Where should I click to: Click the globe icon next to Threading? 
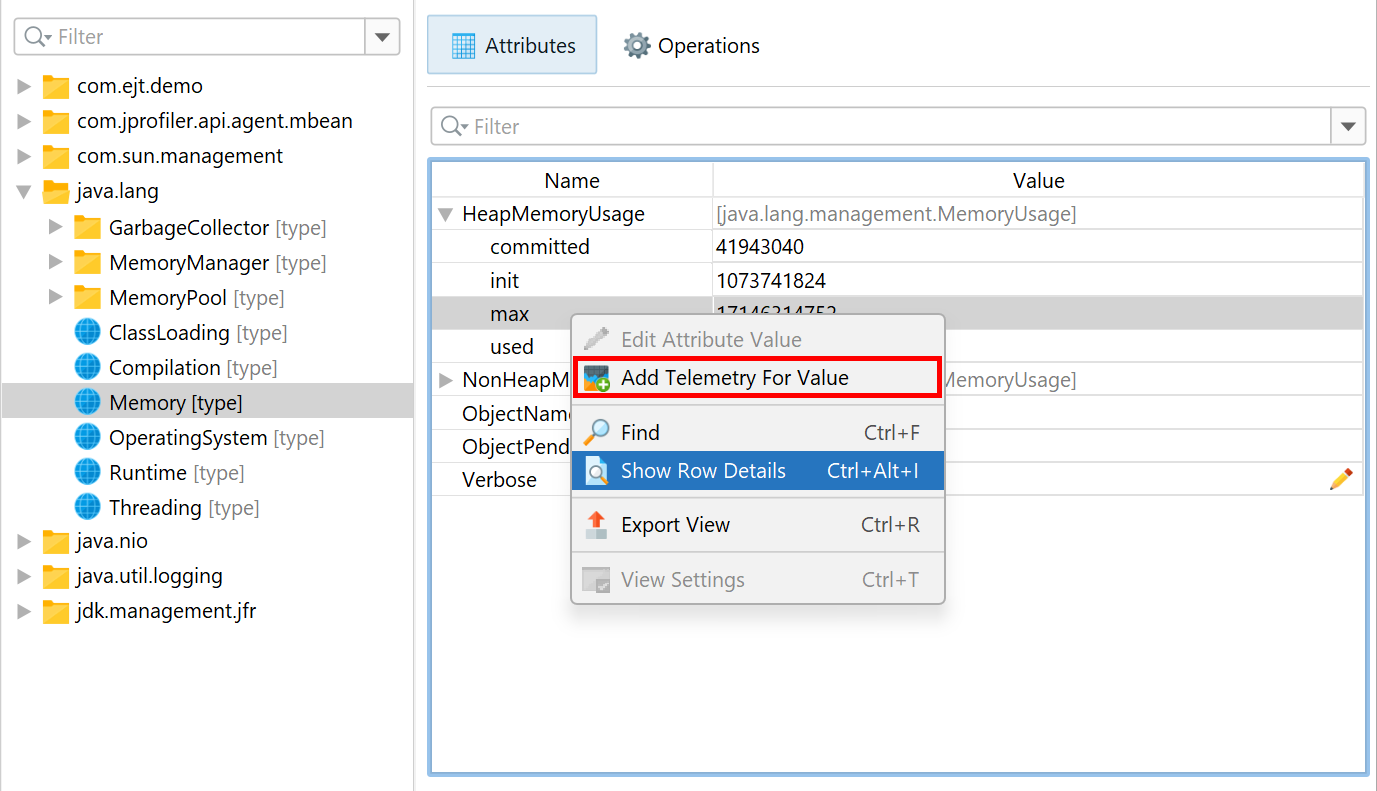tap(88, 507)
